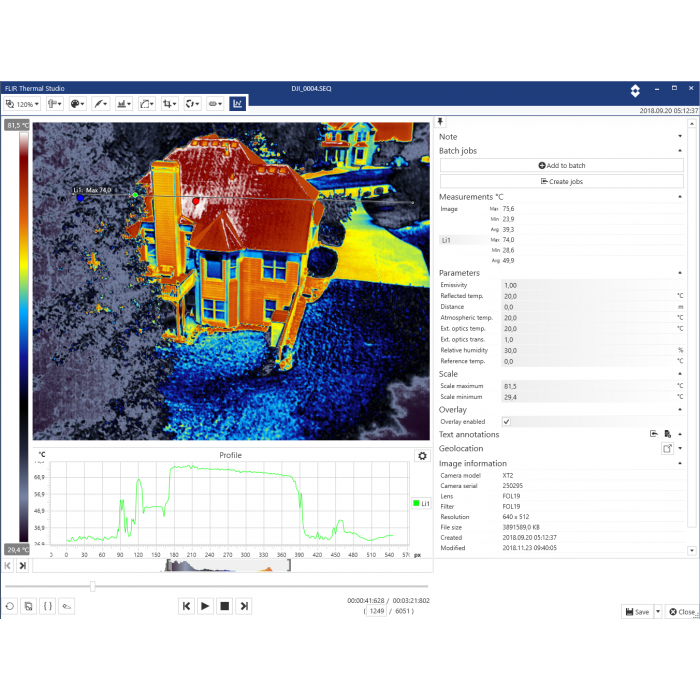This screenshot has width=700, height=700.
Task: Click Add to batch button
Action: point(562,165)
